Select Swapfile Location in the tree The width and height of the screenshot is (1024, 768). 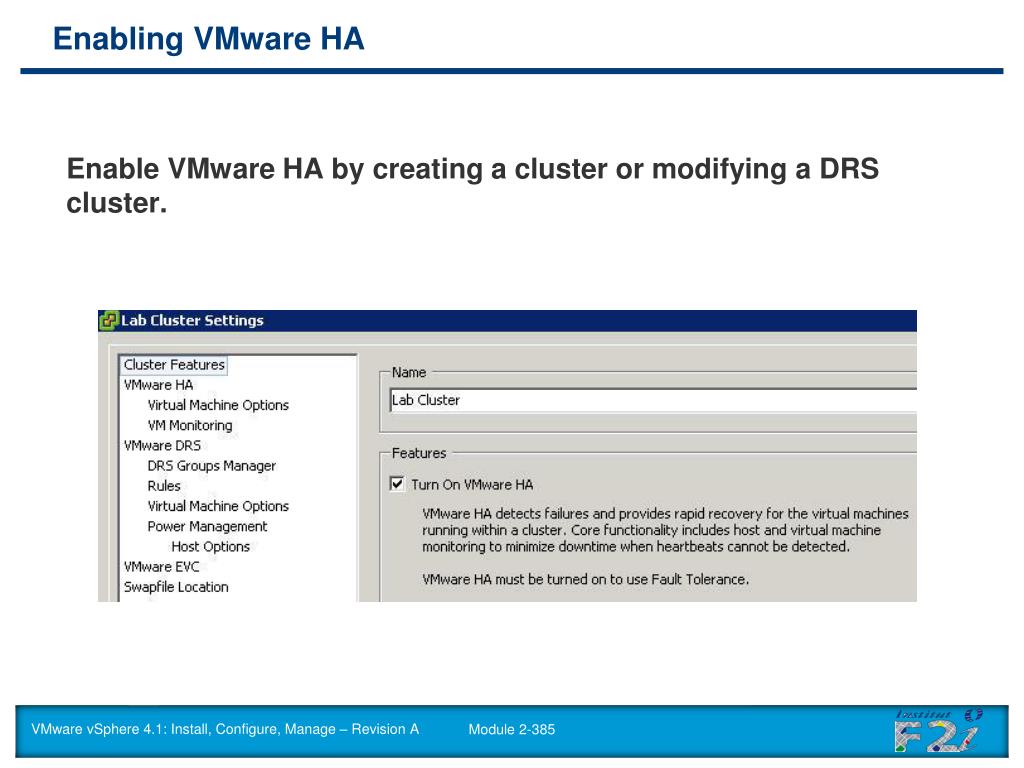(176, 587)
